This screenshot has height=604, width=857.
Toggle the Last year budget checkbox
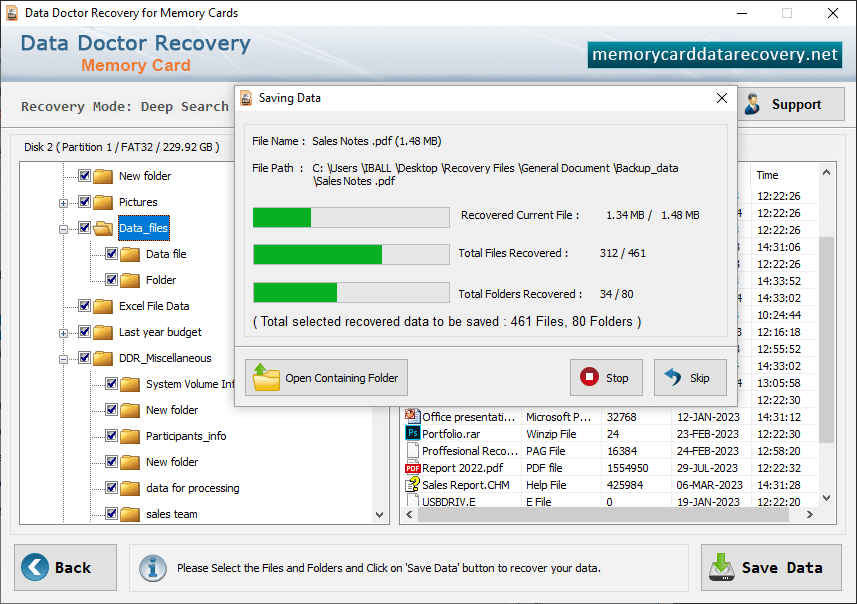pyautogui.click(x=84, y=331)
